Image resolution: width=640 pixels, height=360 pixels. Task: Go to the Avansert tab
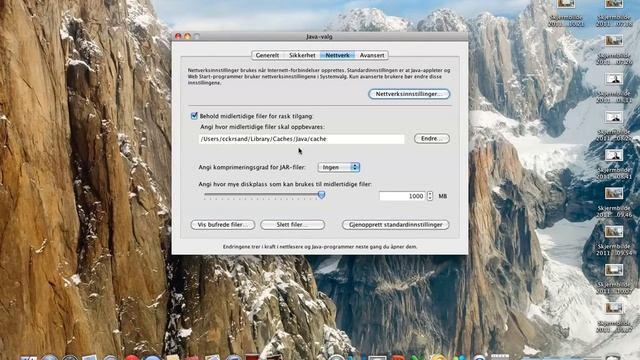click(x=372, y=55)
